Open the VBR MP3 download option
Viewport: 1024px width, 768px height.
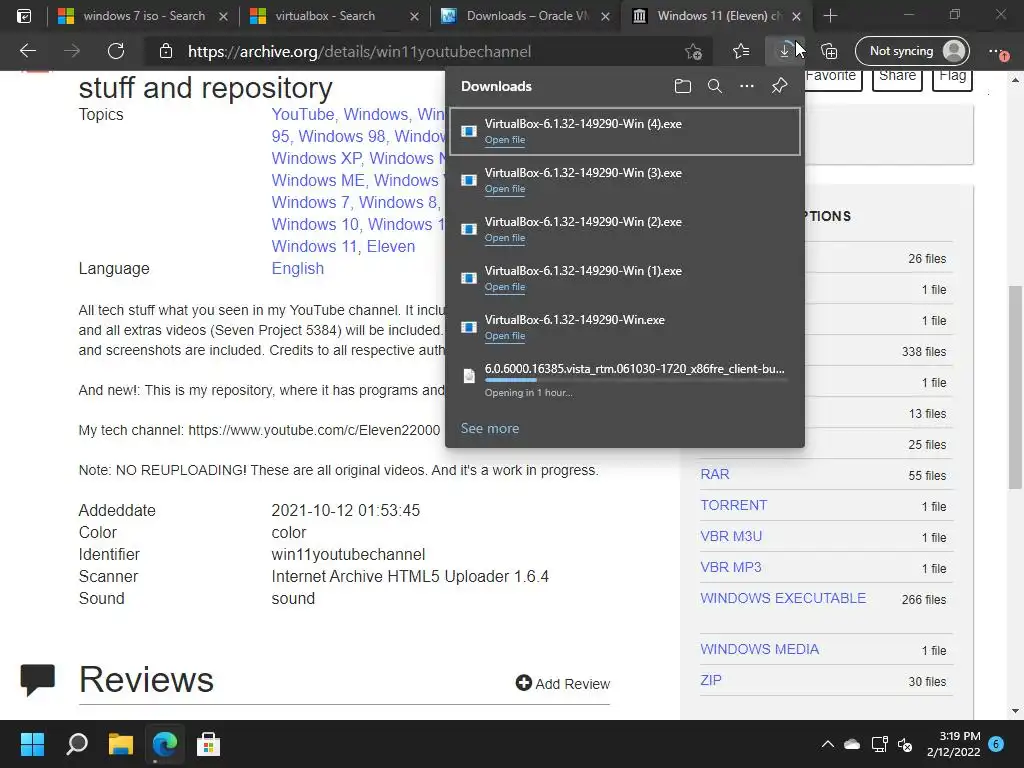tap(731, 567)
